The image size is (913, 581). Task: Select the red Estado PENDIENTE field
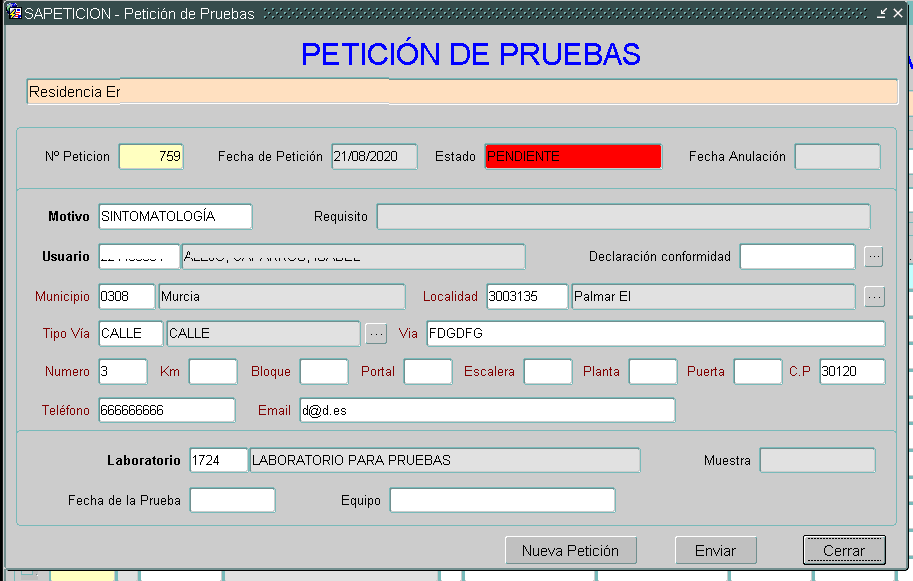pyautogui.click(x=573, y=157)
